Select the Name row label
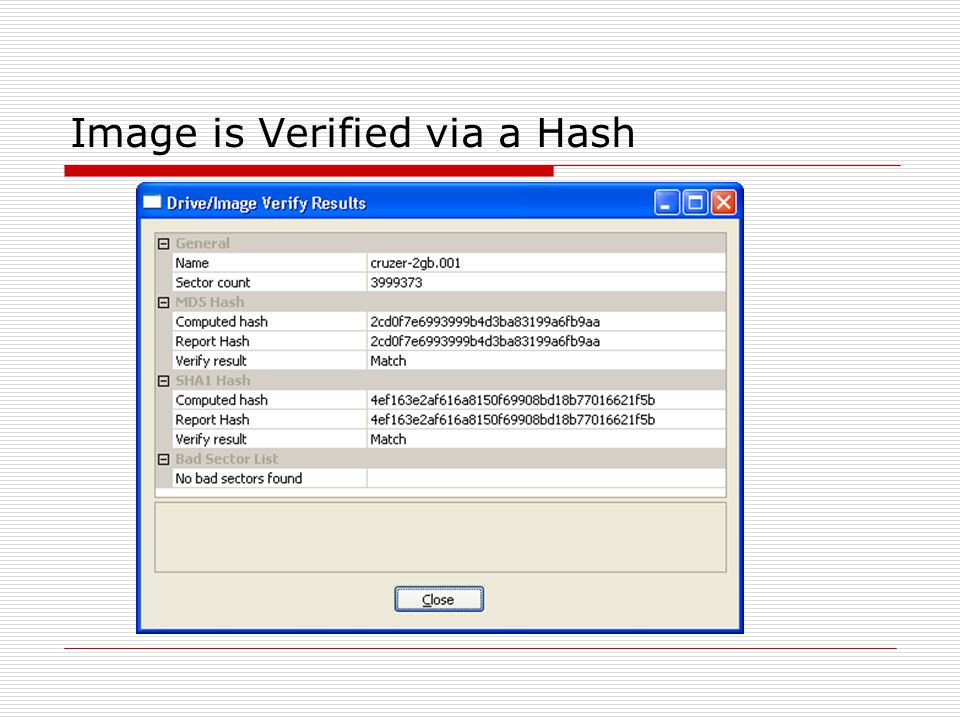The height and width of the screenshot is (720, 960). pos(192,263)
